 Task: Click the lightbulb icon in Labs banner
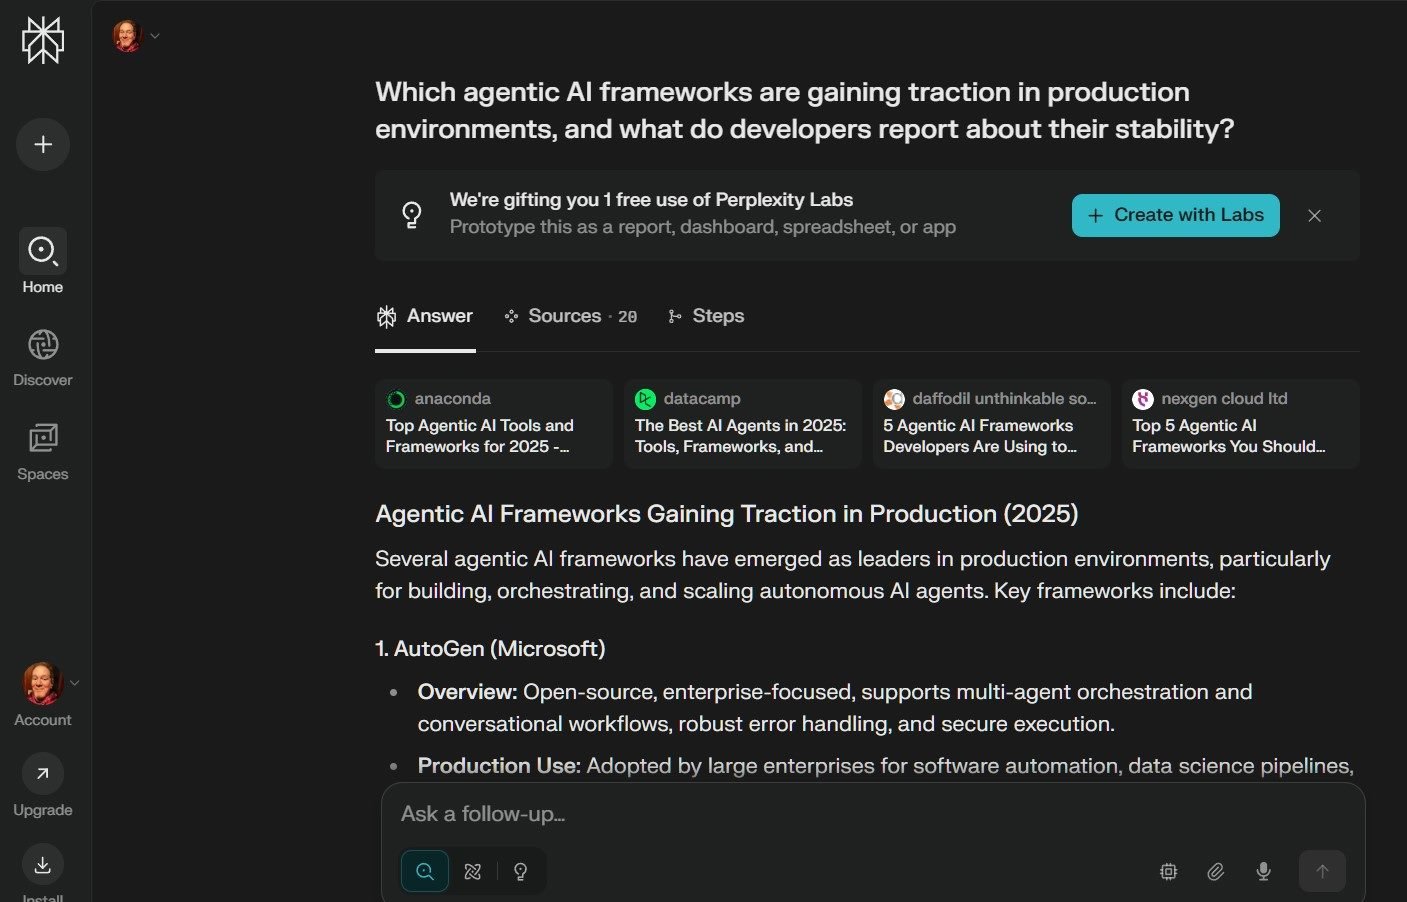click(x=412, y=215)
